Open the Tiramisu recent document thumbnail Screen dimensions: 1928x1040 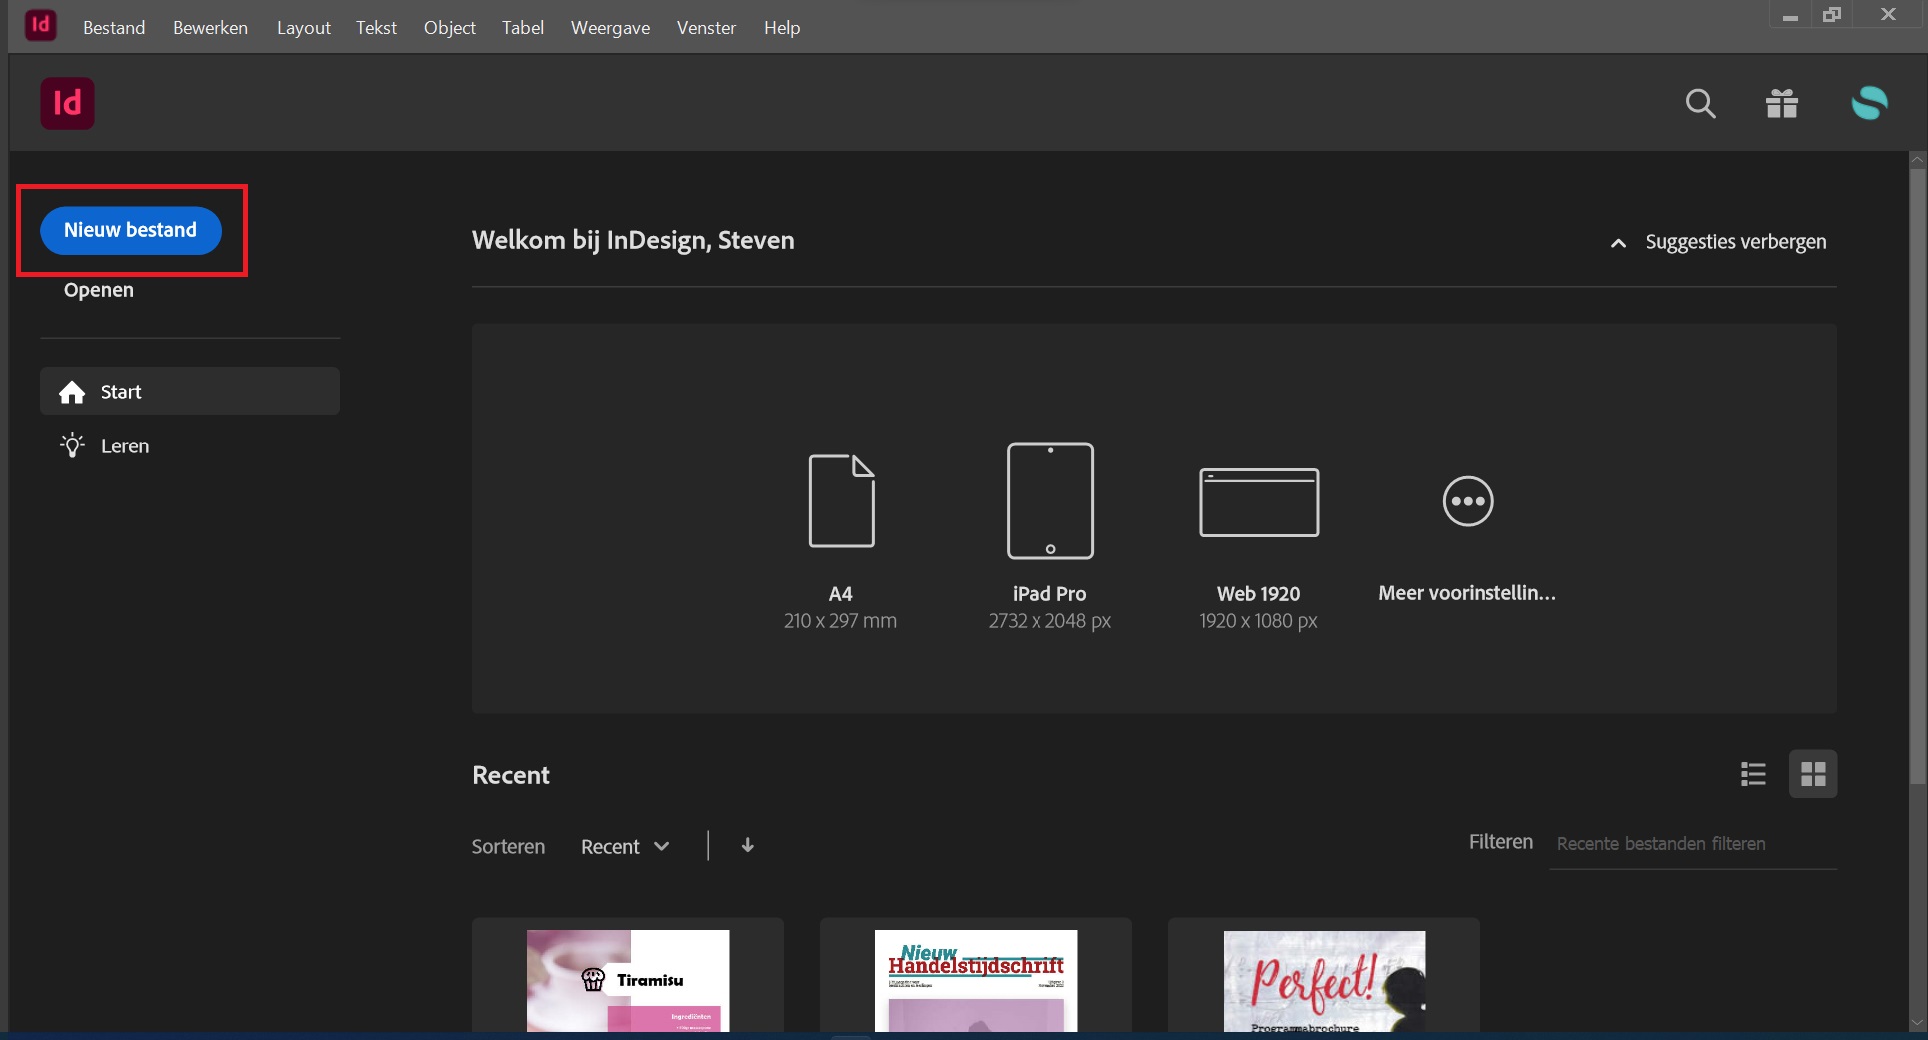(628, 979)
